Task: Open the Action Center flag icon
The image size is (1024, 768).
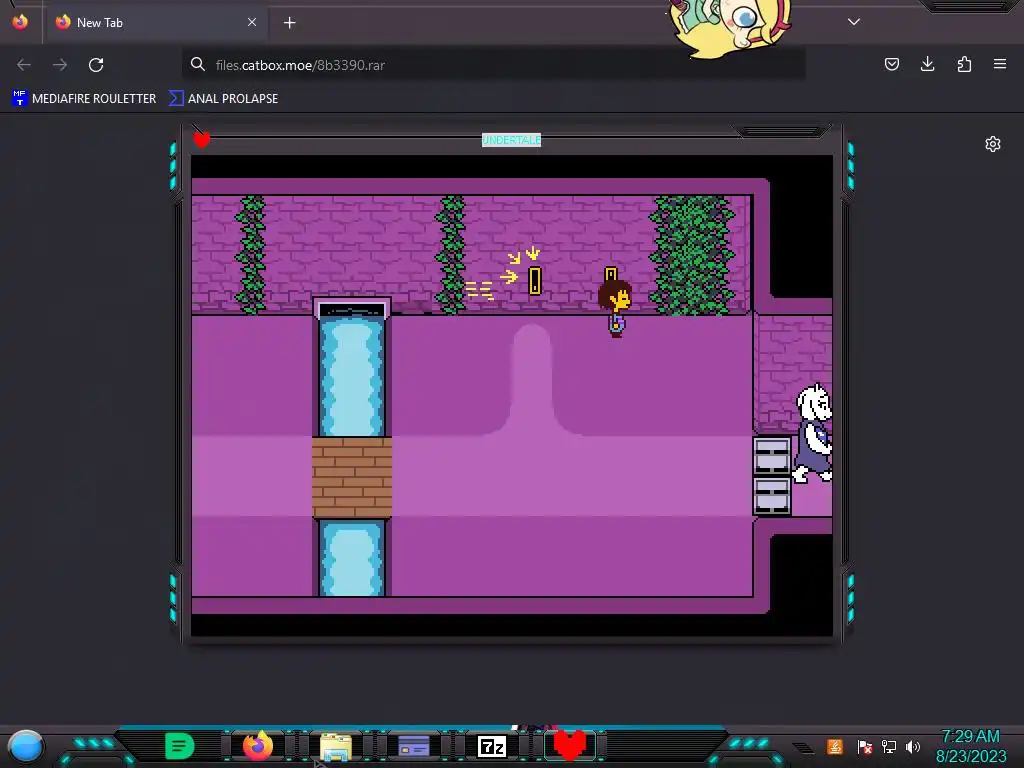Action: click(x=864, y=746)
